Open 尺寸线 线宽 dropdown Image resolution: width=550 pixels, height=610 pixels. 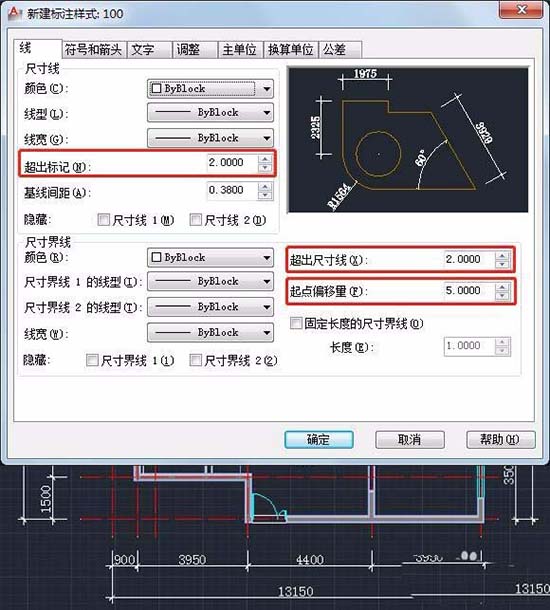pyautogui.click(x=210, y=138)
